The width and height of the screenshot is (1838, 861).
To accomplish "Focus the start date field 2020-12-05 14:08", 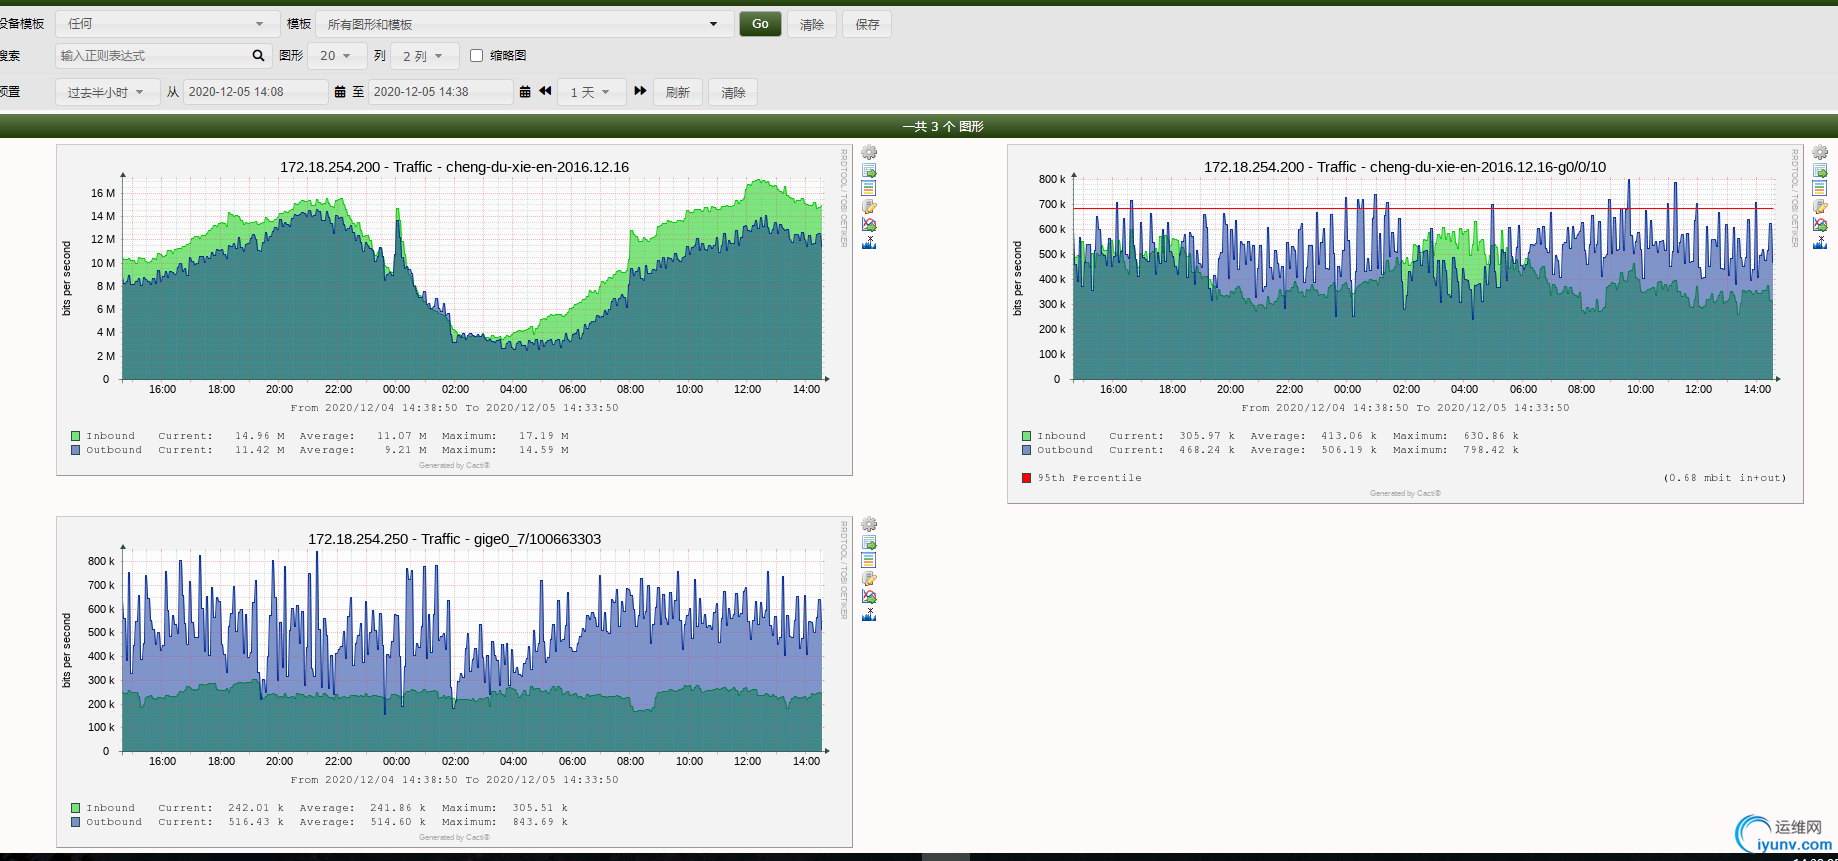I will click(256, 92).
